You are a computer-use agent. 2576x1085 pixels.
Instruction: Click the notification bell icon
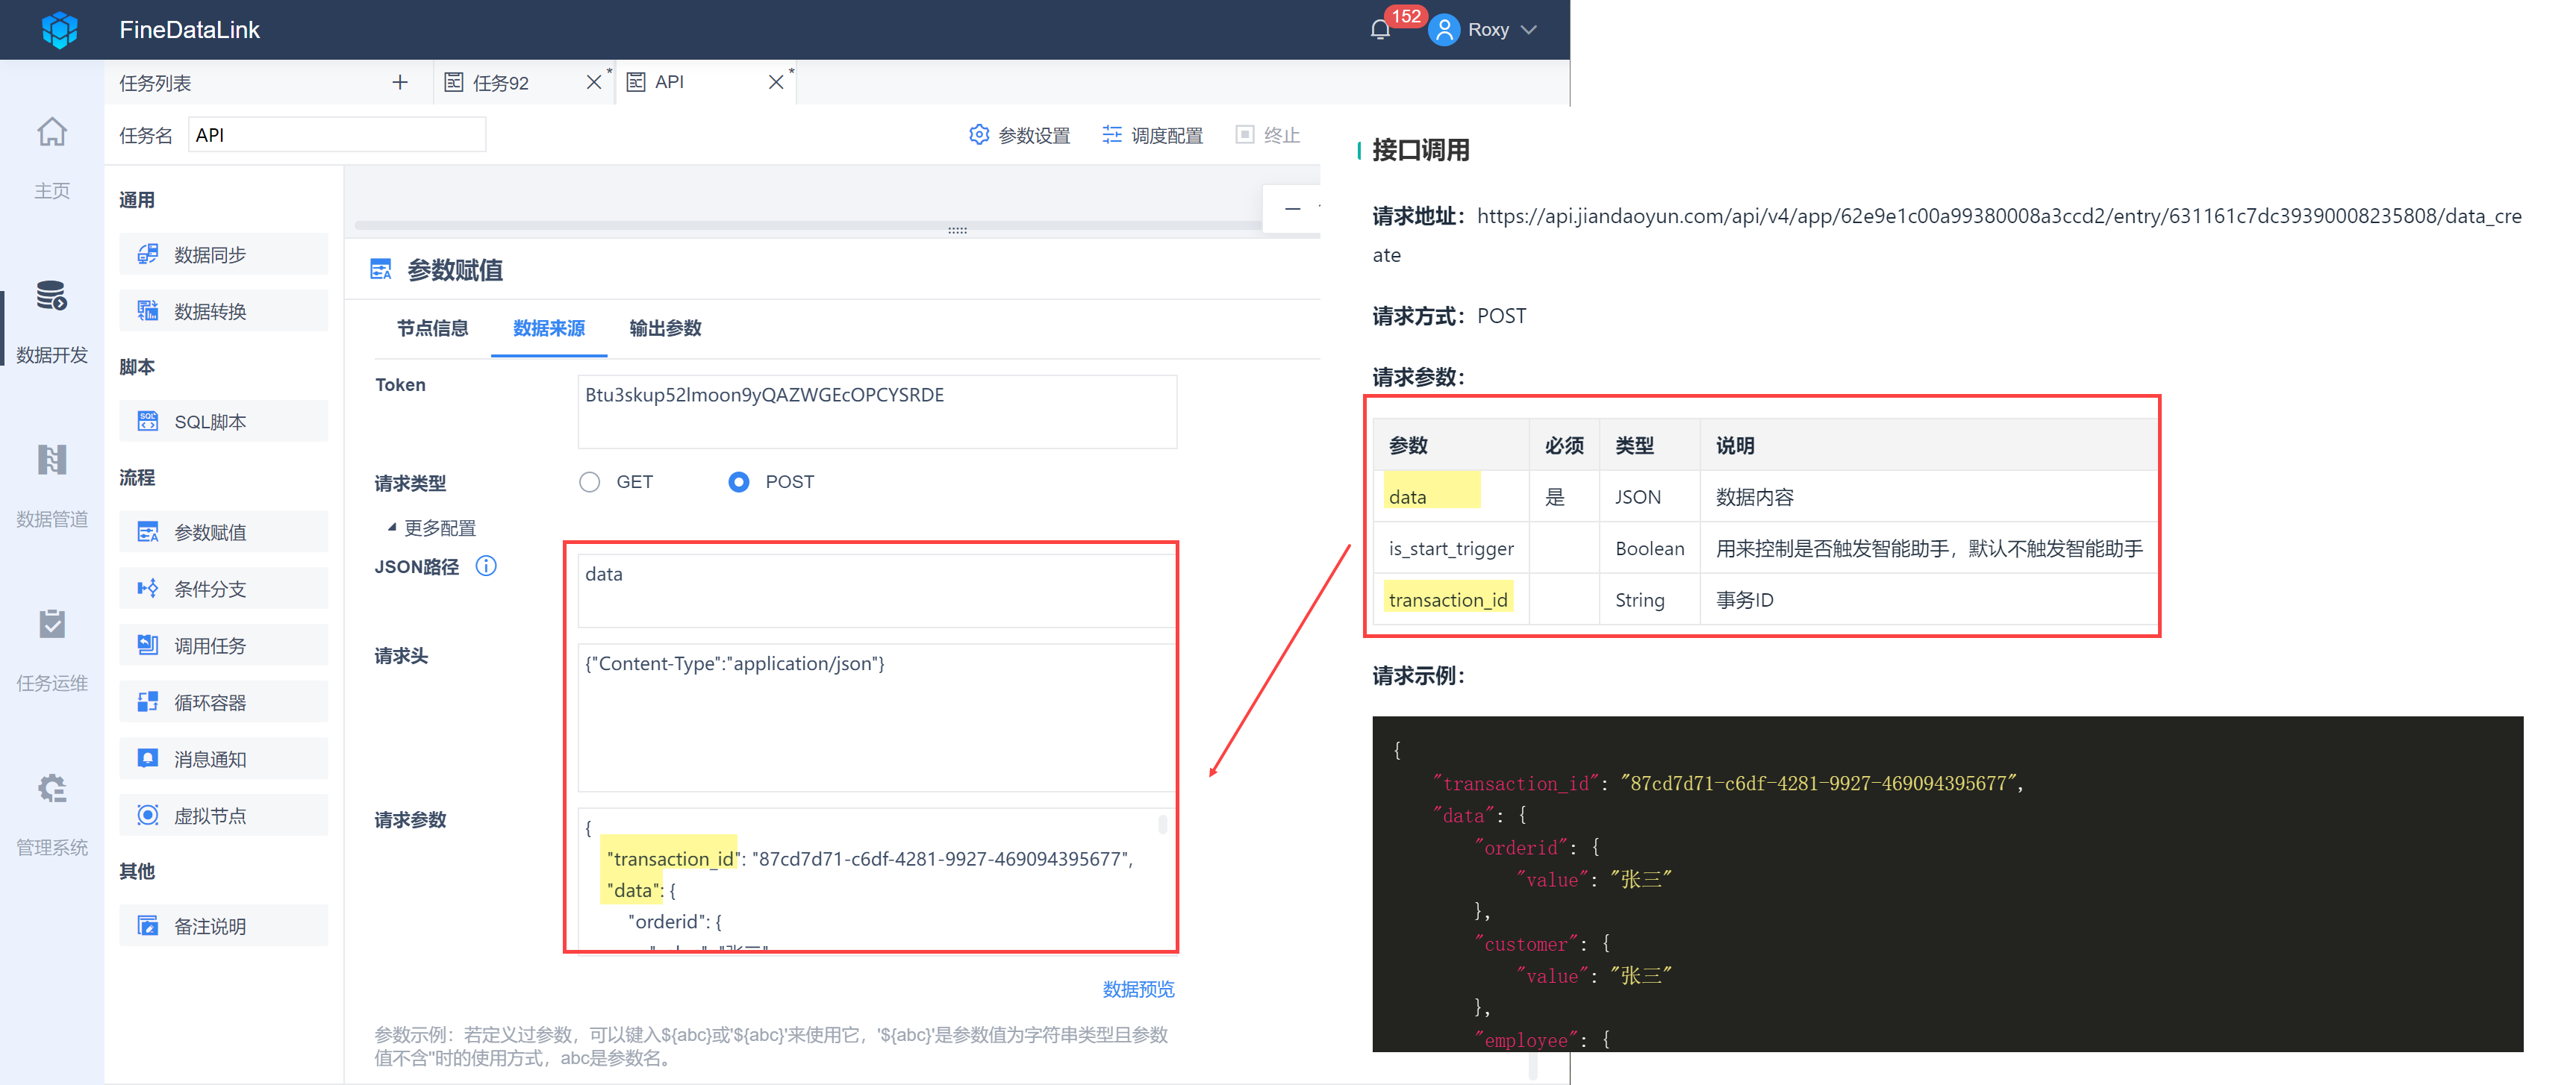(1380, 30)
